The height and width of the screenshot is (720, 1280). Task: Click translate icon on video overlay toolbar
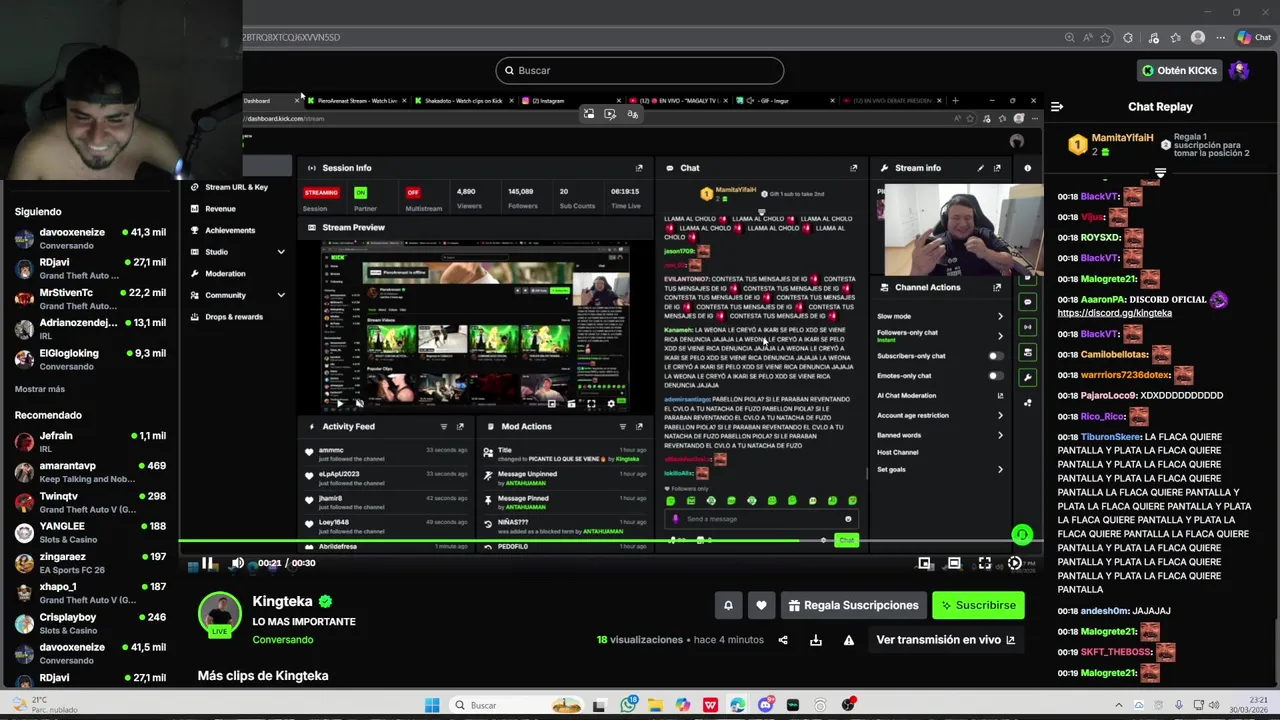632,114
